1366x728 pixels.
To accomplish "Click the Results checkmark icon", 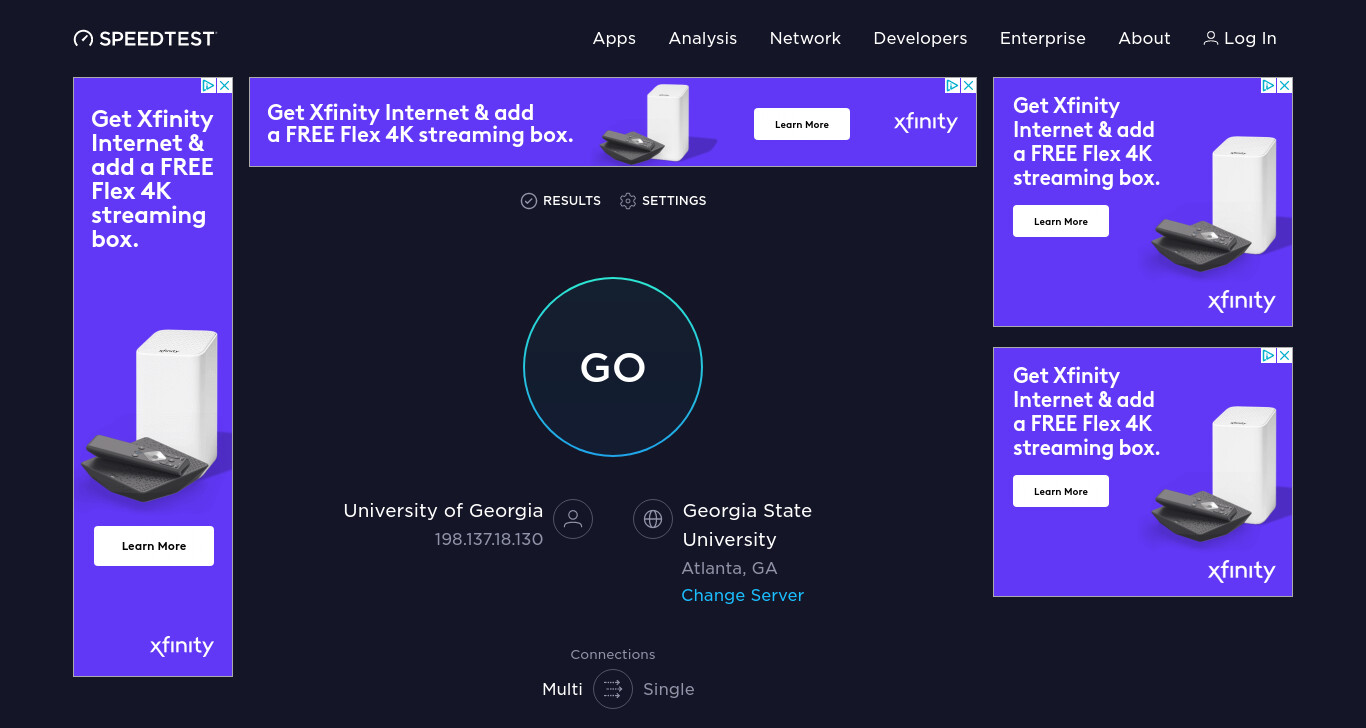I will click(529, 201).
